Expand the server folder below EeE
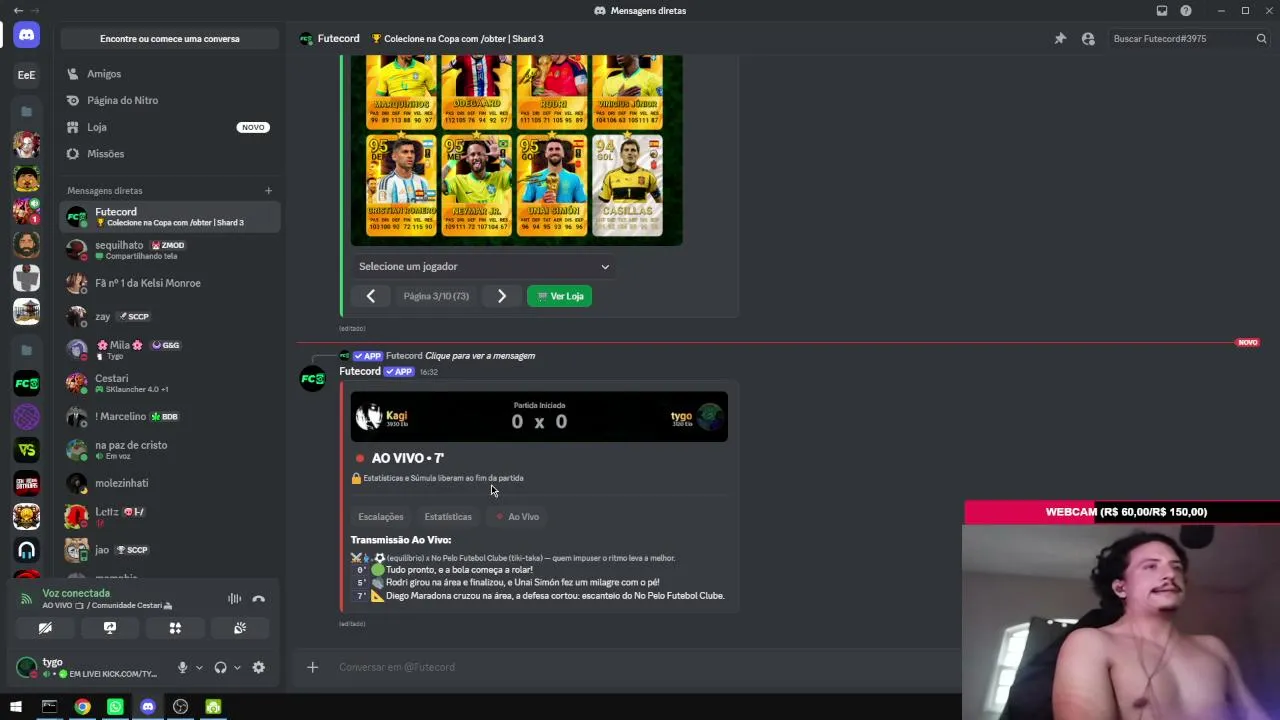The image size is (1280, 720). pyautogui.click(x=26, y=111)
